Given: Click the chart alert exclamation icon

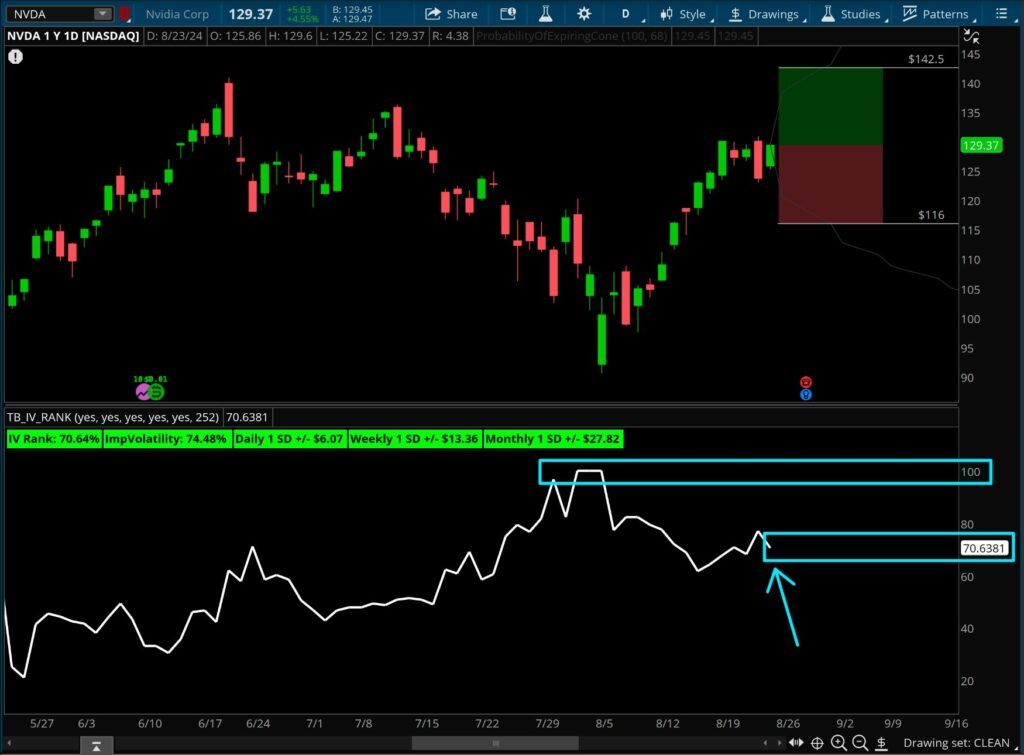Looking at the screenshot, I should pos(15,57).
